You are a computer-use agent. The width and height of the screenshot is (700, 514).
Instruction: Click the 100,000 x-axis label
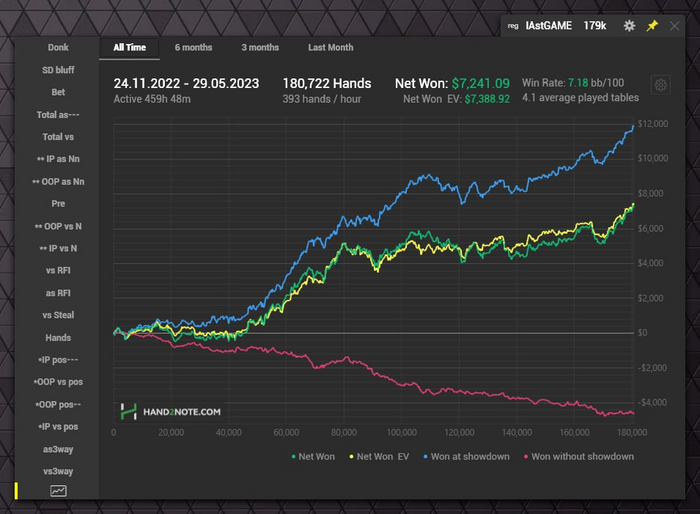[x=402, y=432]
